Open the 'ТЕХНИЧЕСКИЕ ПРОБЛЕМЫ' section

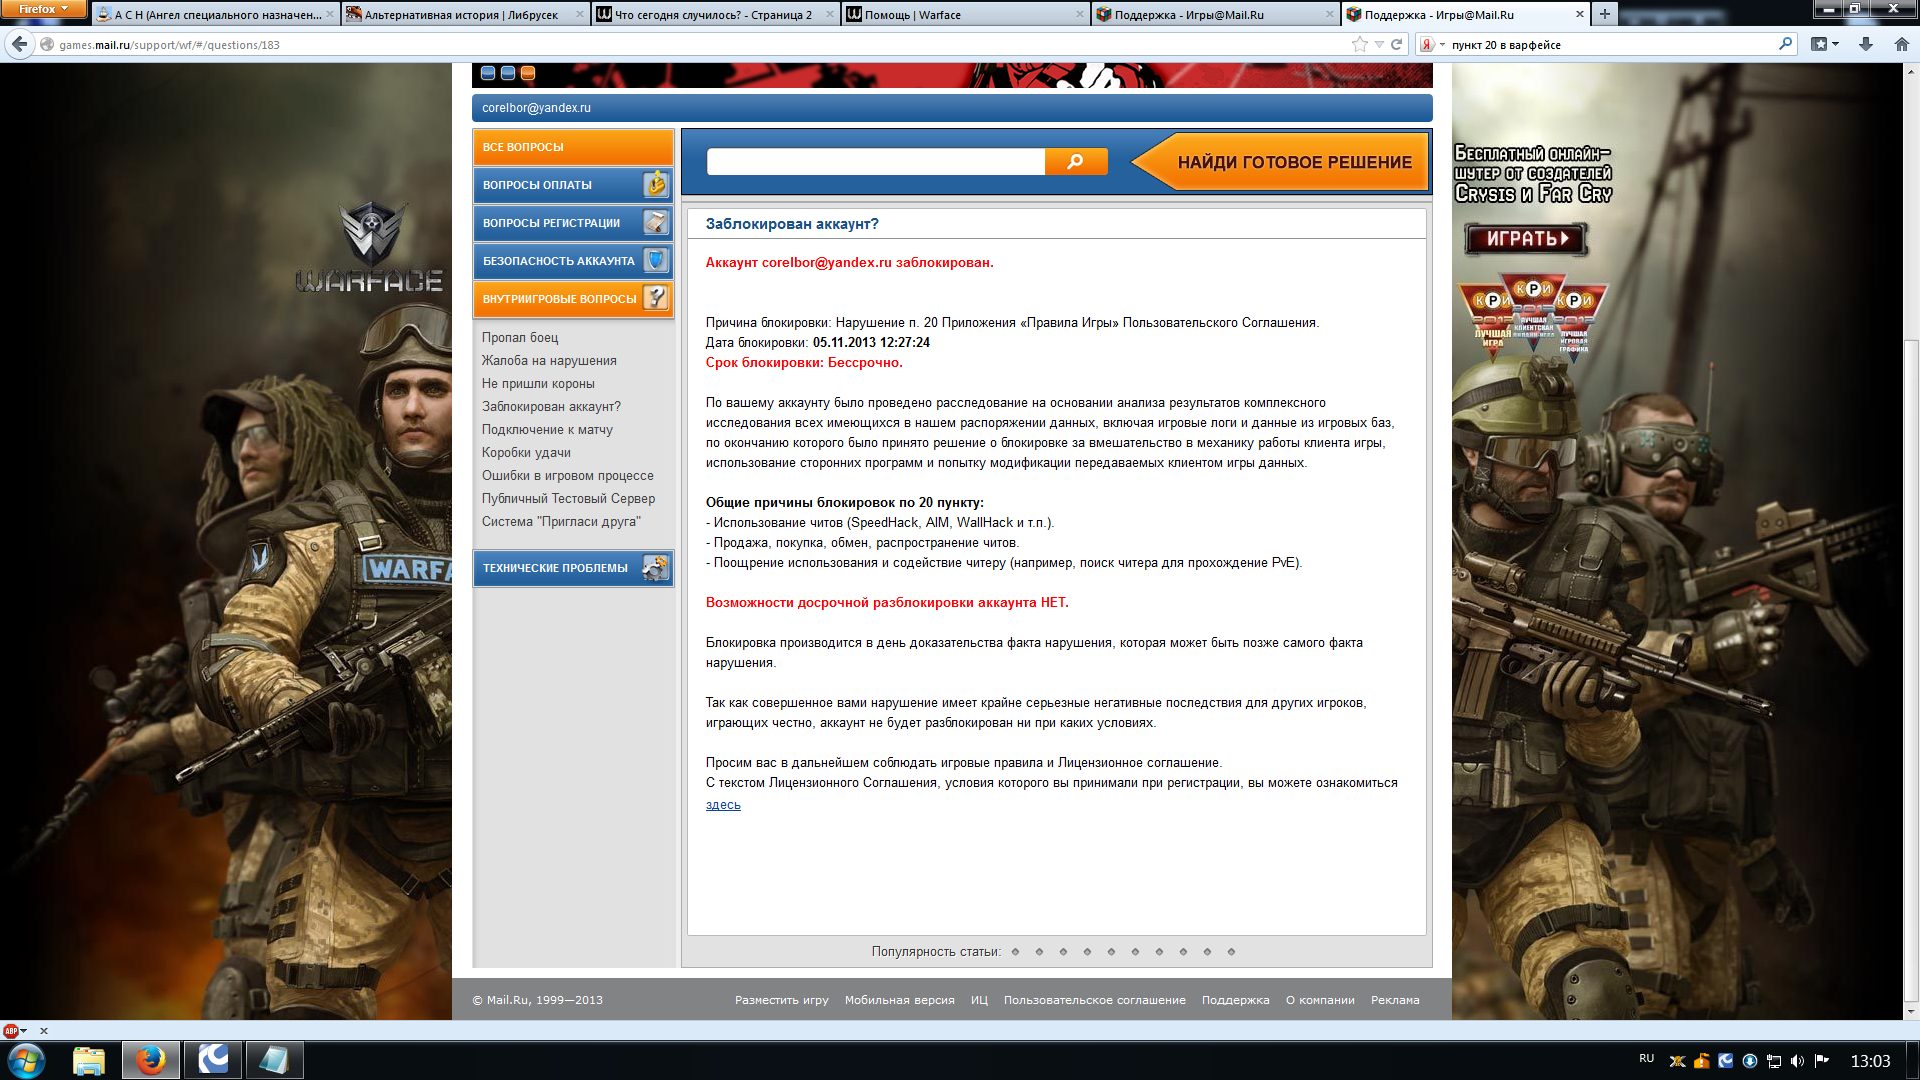point(573,568)
